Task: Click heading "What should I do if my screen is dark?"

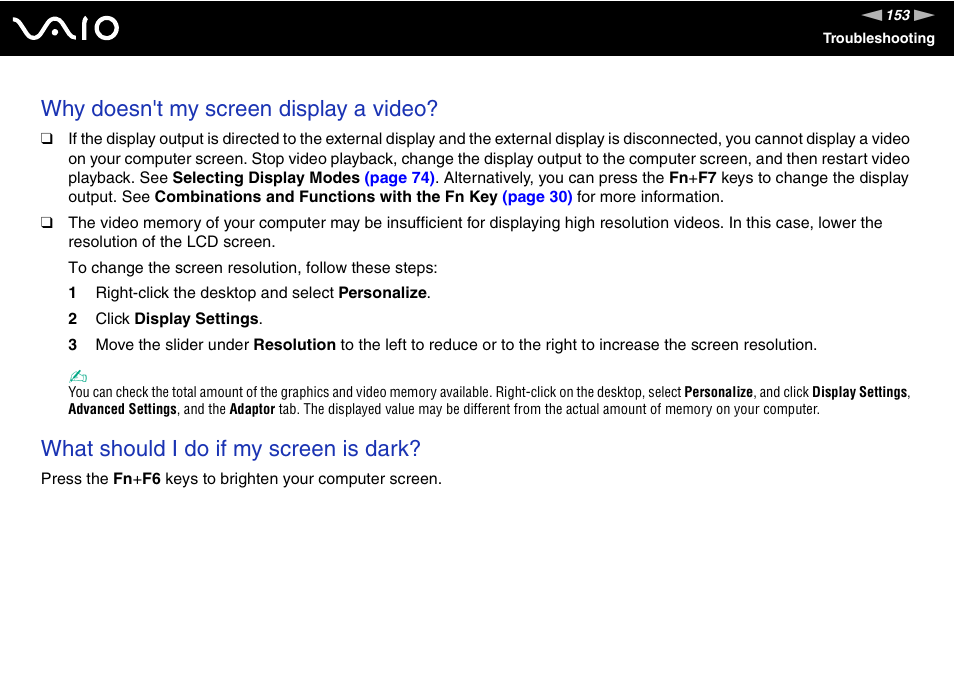Action: 231,449
